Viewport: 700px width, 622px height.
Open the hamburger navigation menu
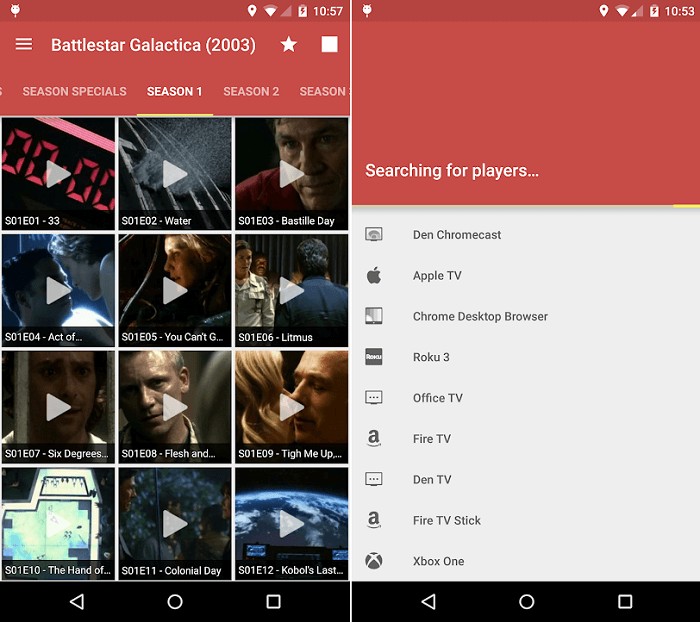tap(24, 44)
